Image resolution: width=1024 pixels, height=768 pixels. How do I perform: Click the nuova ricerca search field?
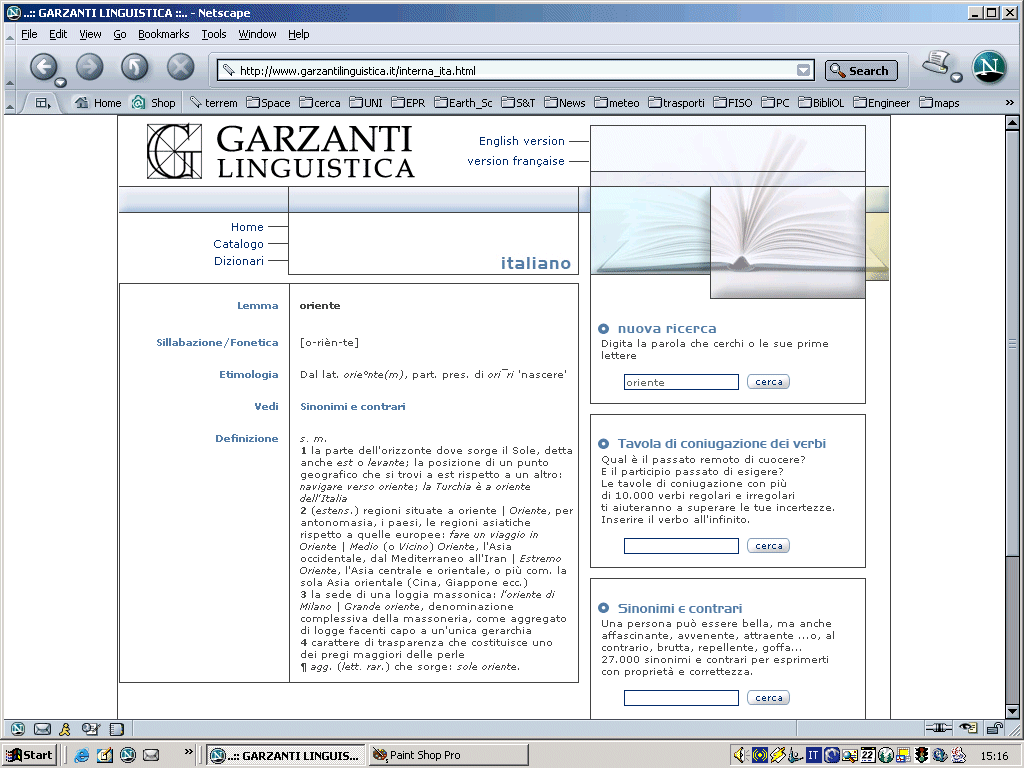(x=681, y=382)
